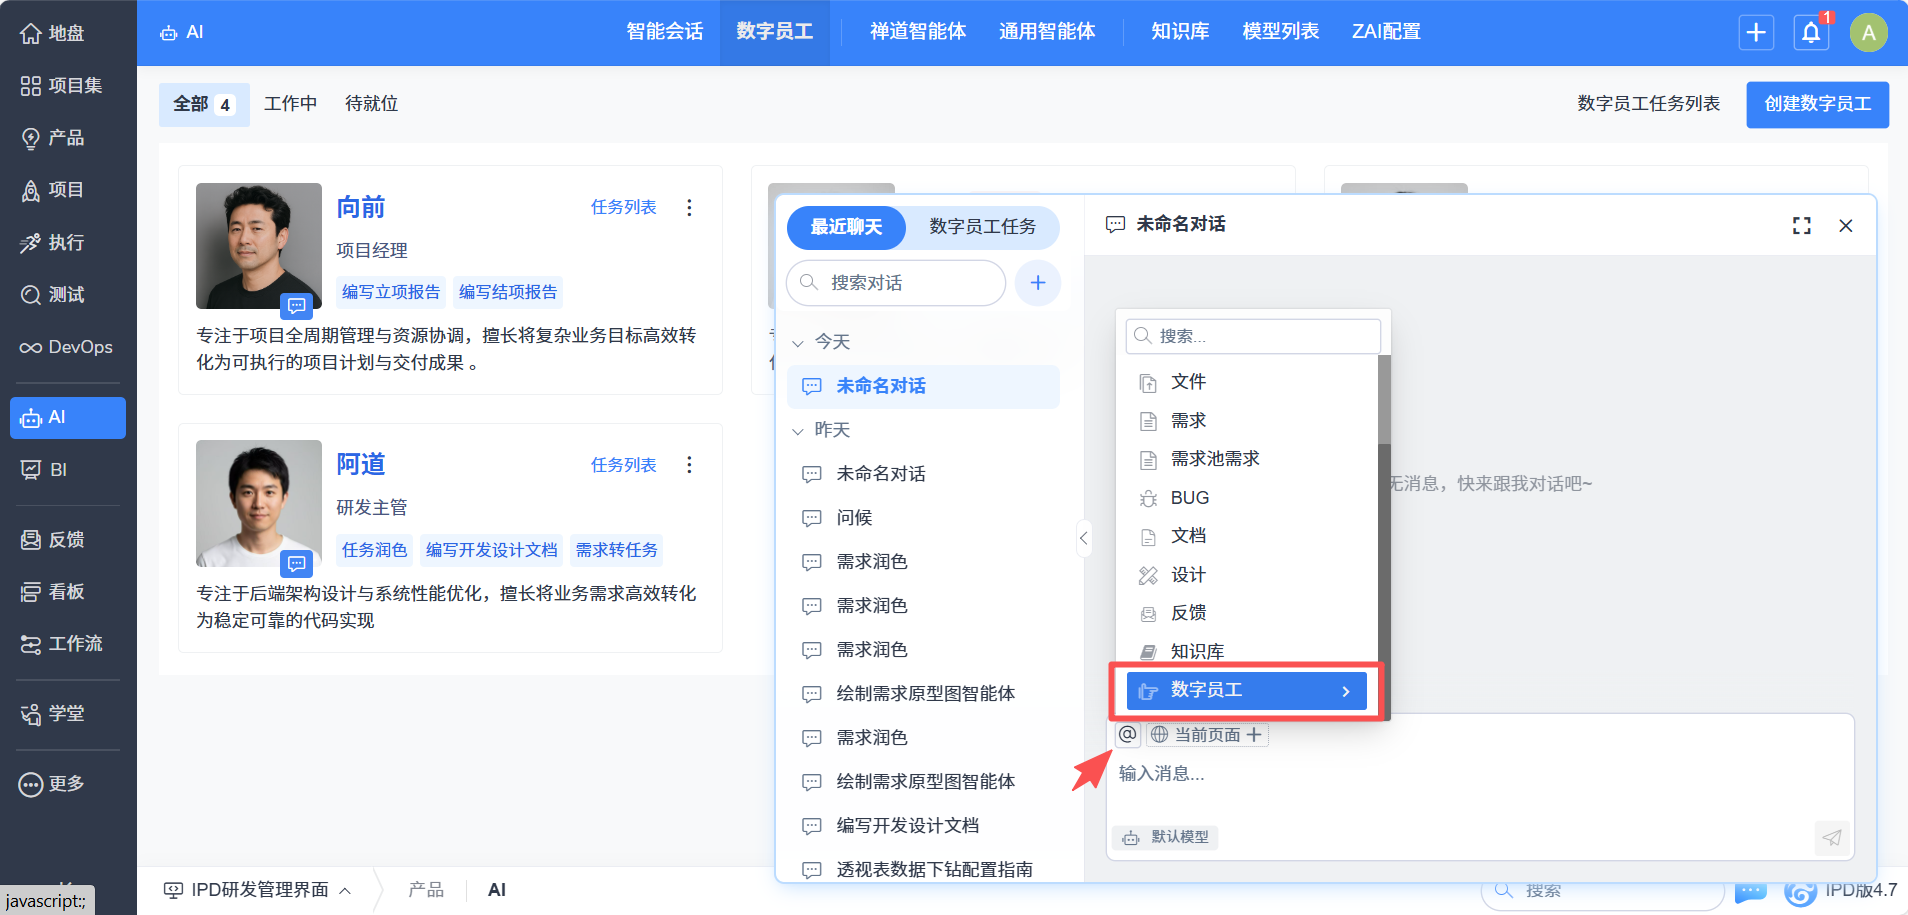The height and width of the screenshot is (915, 1908).
Task: Open DevOps in the sidebar
Action: pos(67,347)
